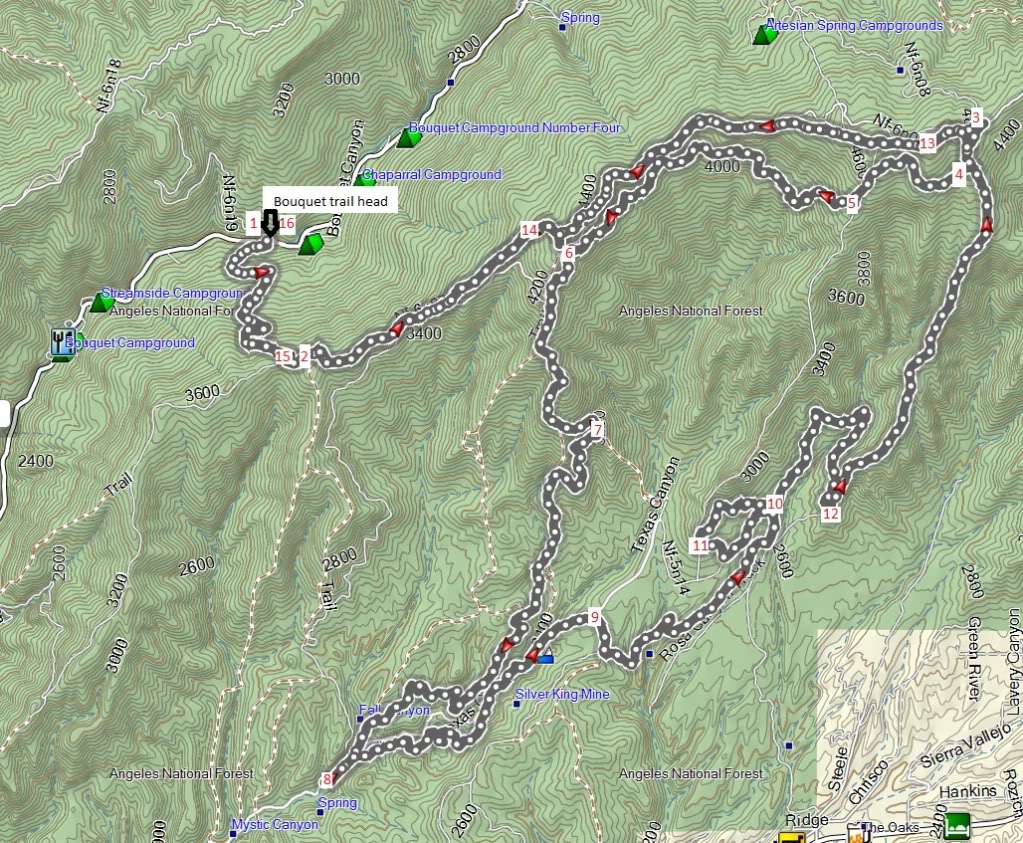1023x843 pixels.
Task: Click the Silver King Mine point marker
Action: click(517, 704)
